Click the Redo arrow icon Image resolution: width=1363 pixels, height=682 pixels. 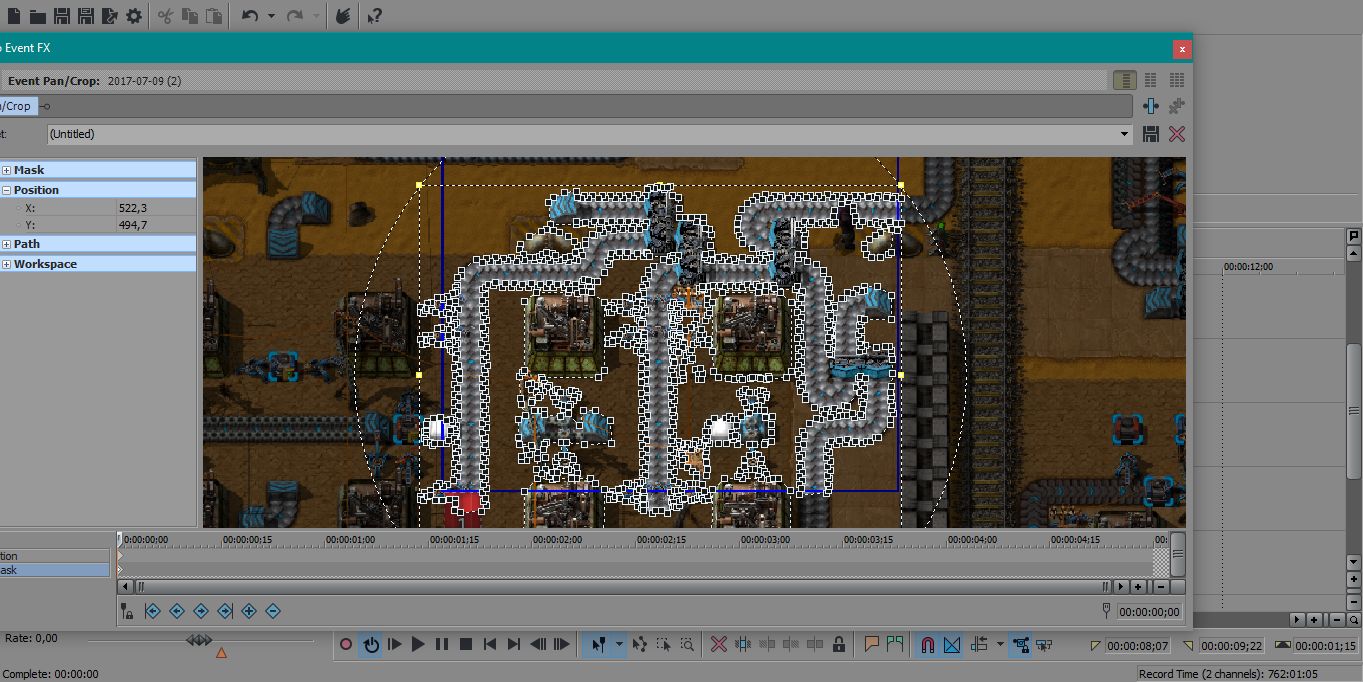(x=295, y=16)
